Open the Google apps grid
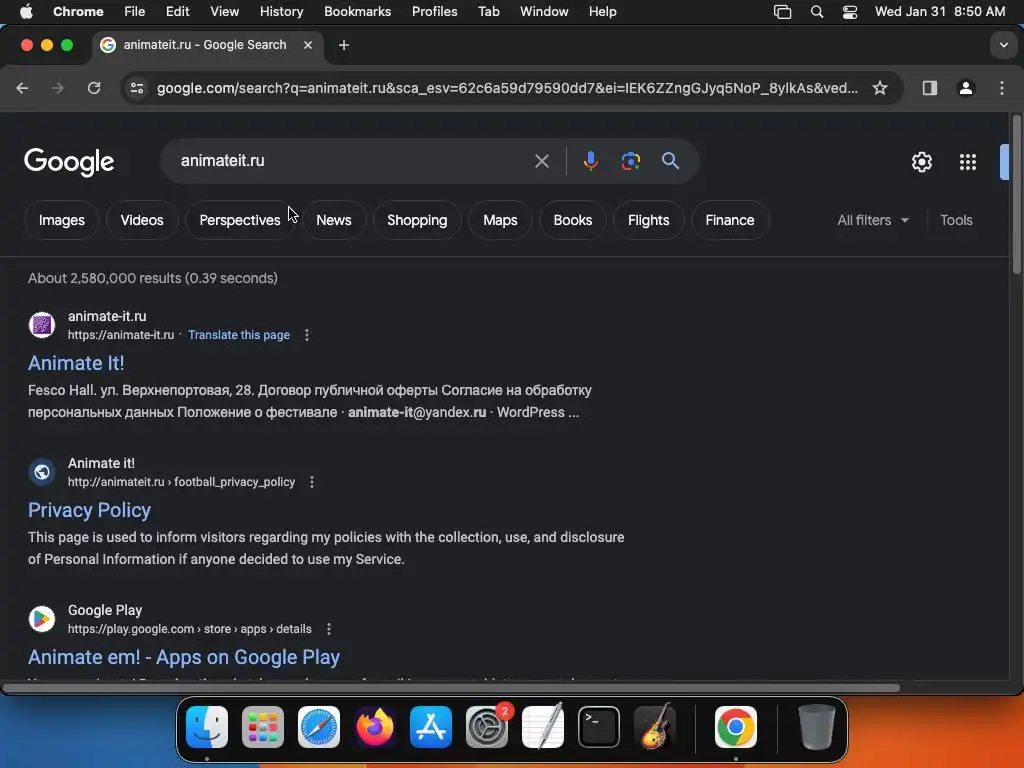Viewport: 1024px width, 768px height. 968,162
